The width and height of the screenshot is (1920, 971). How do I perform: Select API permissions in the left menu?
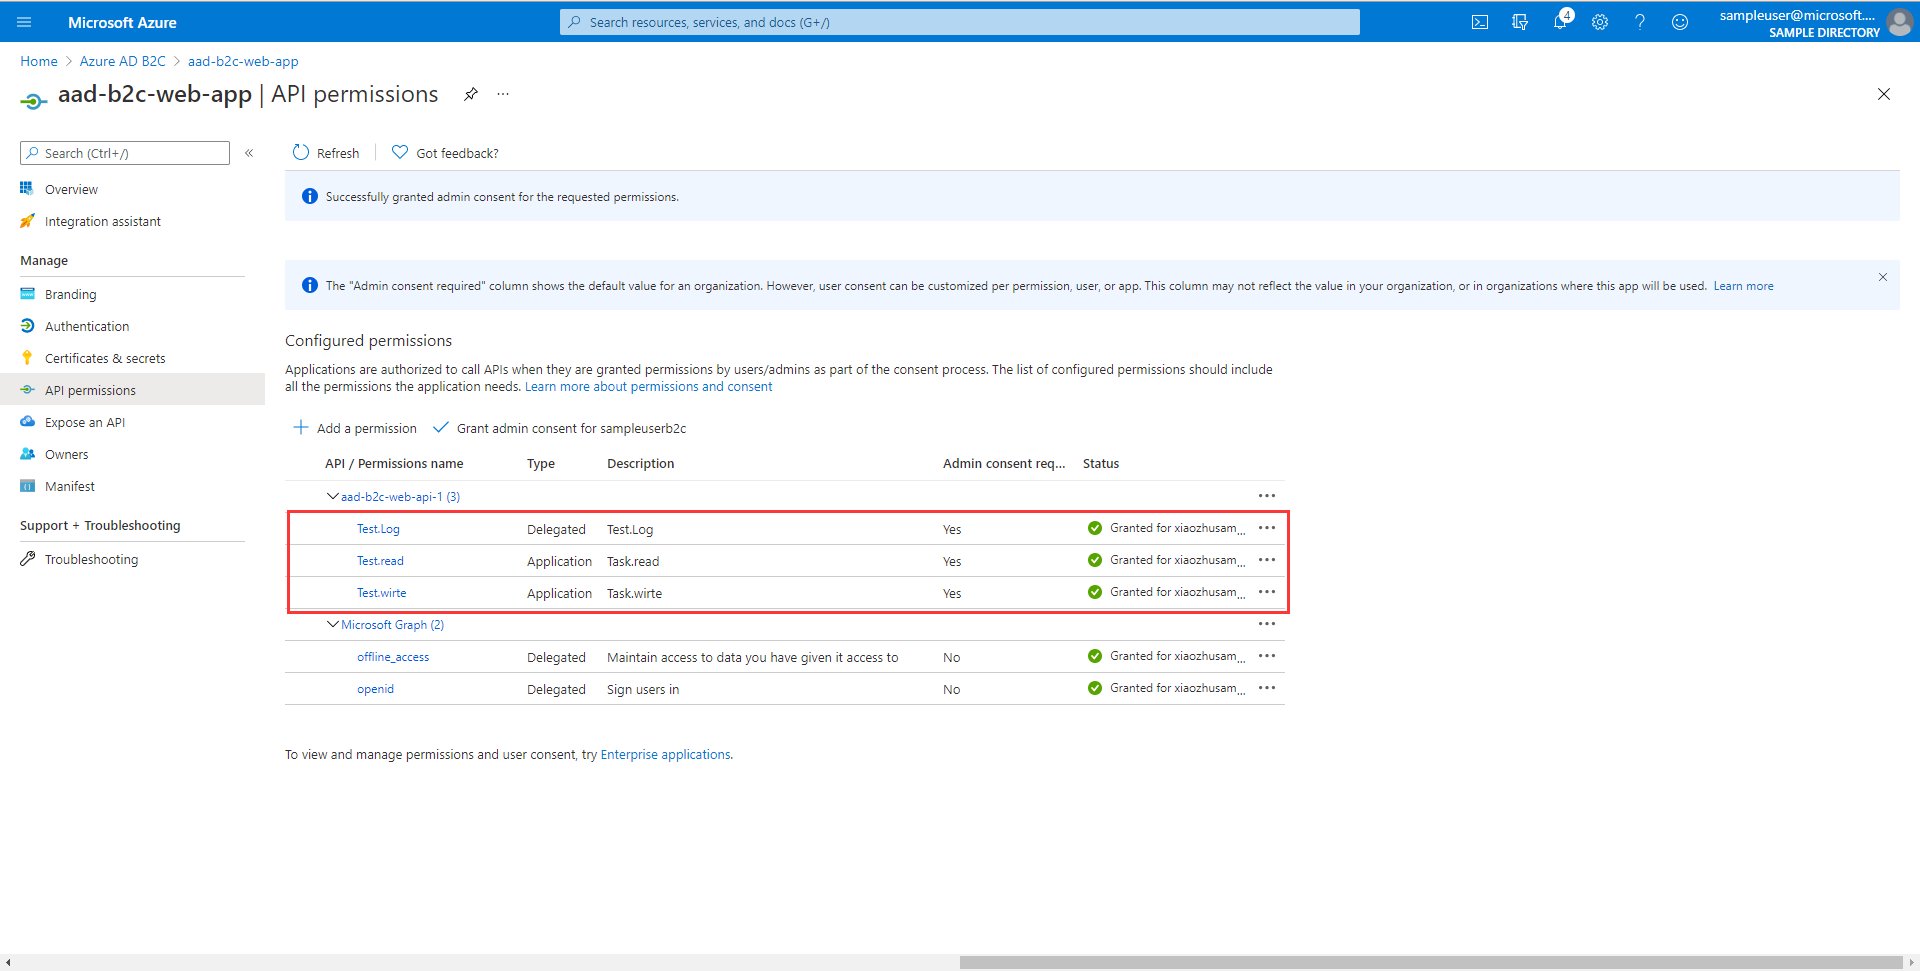click(x=132, y=390)
